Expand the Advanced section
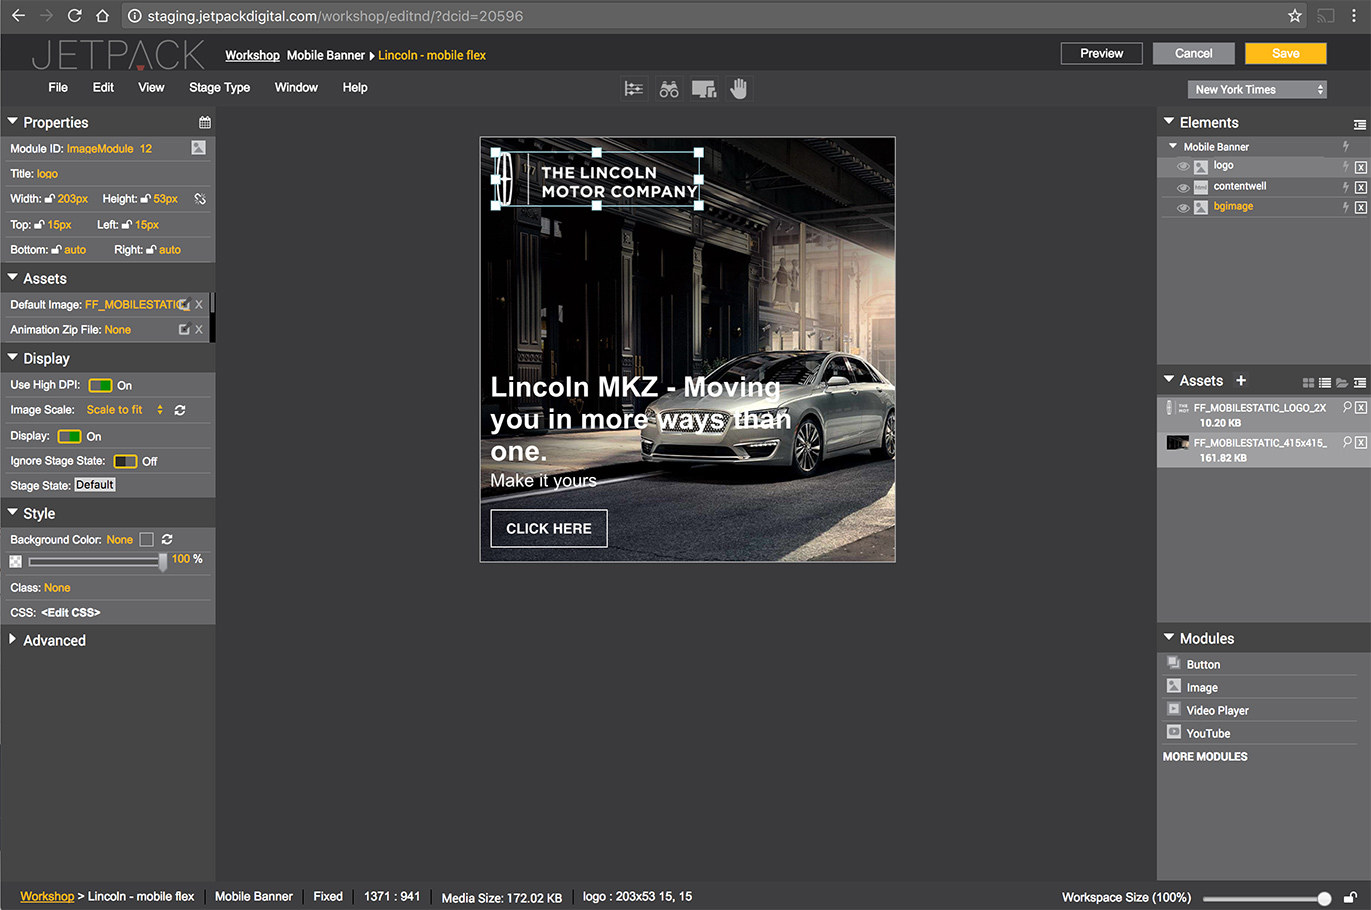This screenshot has height=910, width=1371. pyautogui.click(x=13, y=640)
